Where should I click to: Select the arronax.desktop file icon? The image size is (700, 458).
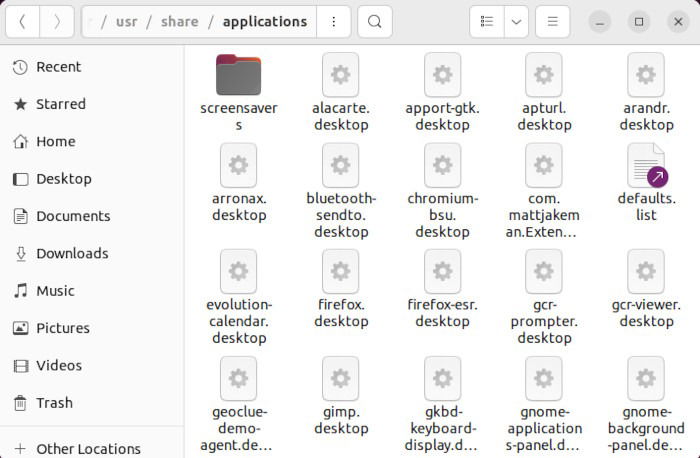click(238, 165)
